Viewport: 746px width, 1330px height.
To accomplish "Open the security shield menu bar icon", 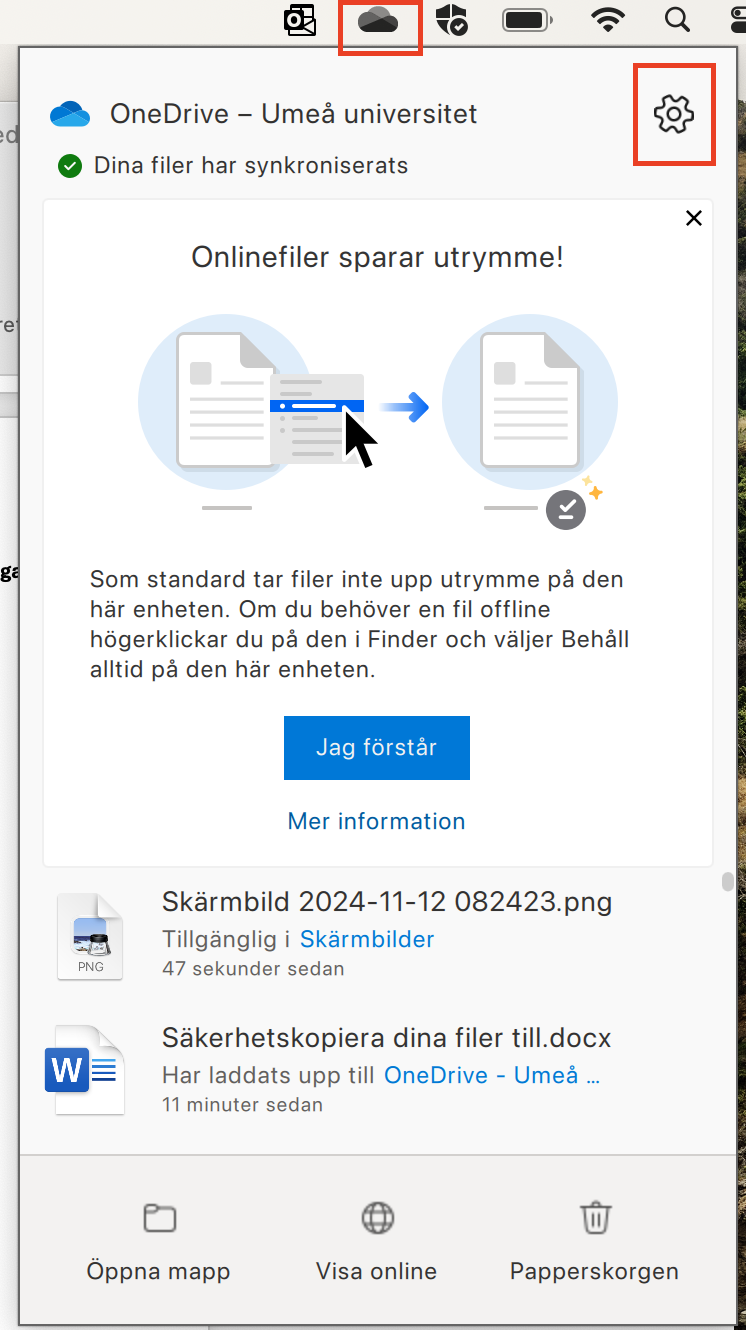I will pos(452,20).
